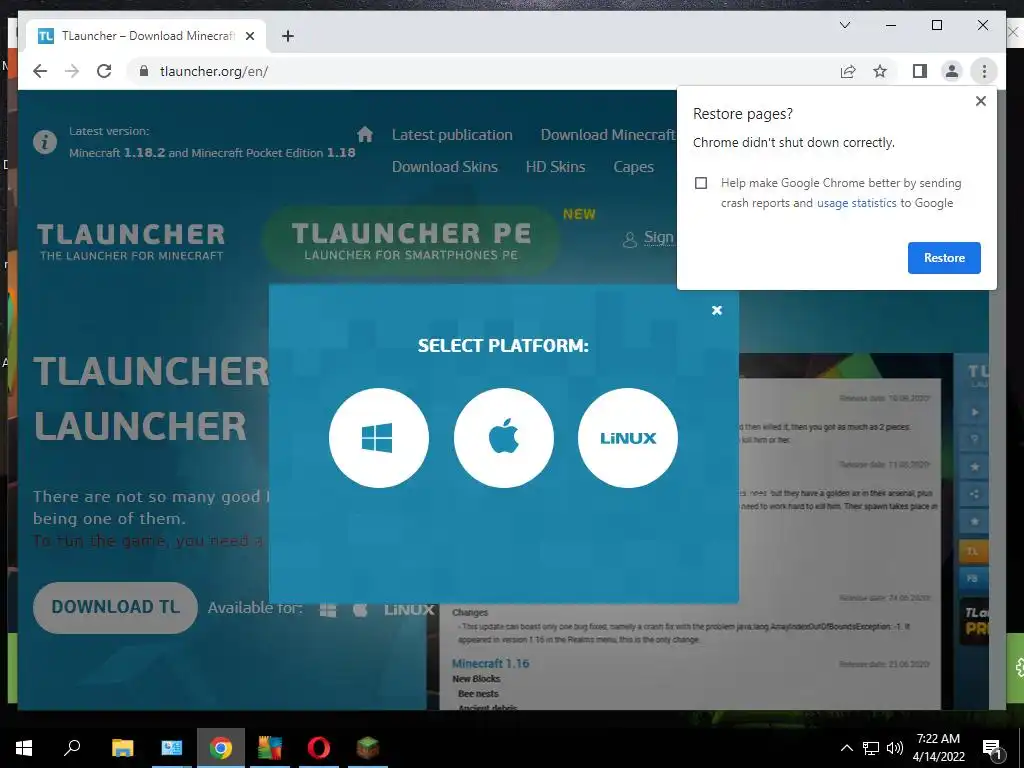Open the taskbar clock showing 7:22 AM

938,748
